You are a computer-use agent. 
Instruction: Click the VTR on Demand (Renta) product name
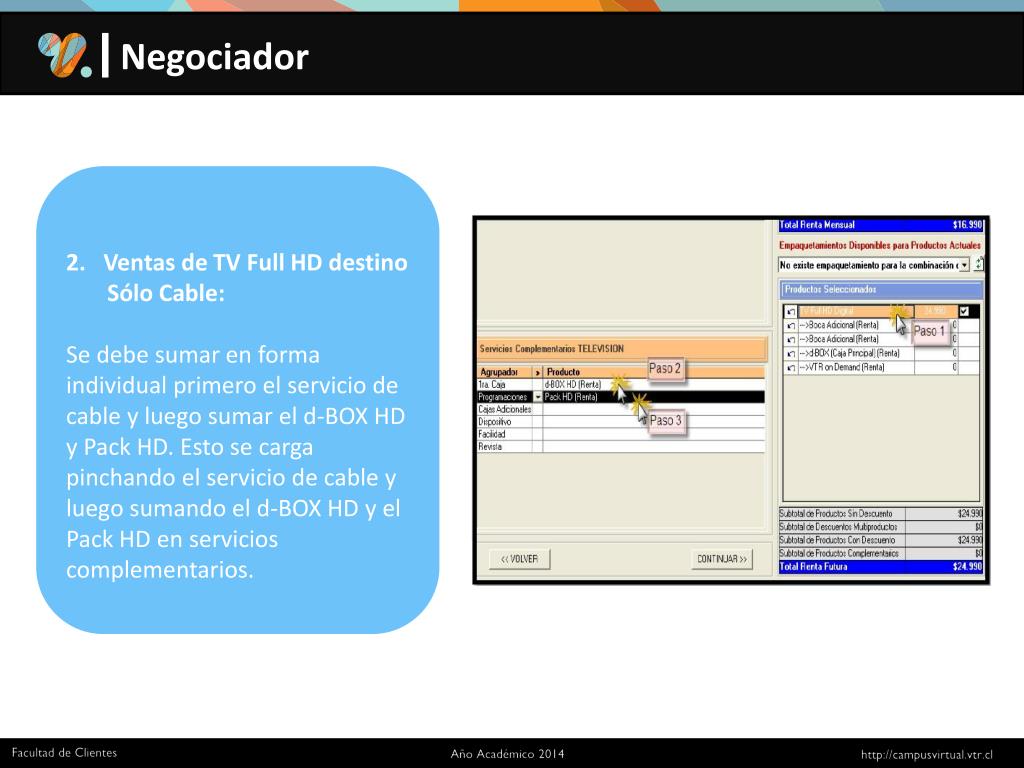click(x=842, y=368)
